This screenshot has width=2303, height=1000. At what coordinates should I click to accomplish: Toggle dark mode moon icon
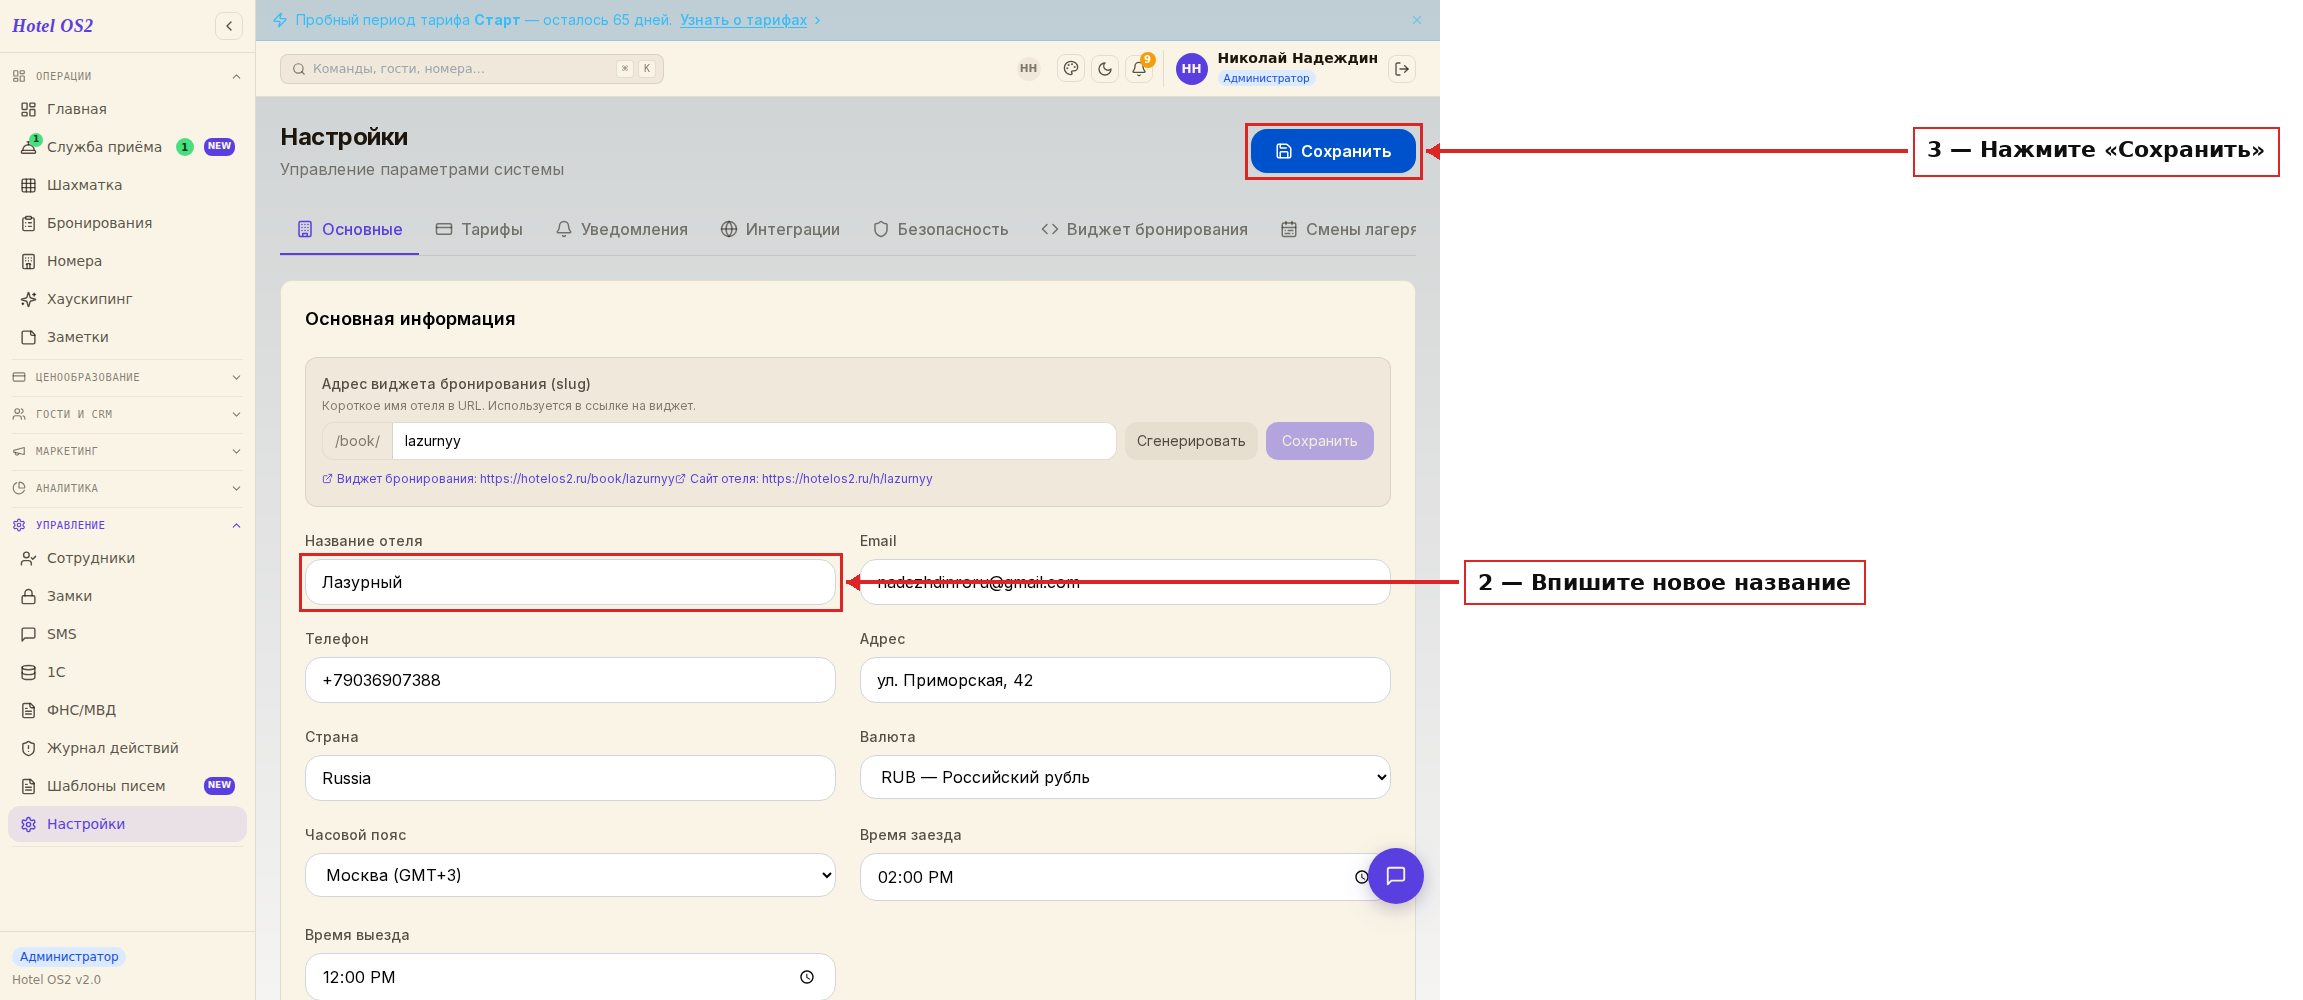1105,69
